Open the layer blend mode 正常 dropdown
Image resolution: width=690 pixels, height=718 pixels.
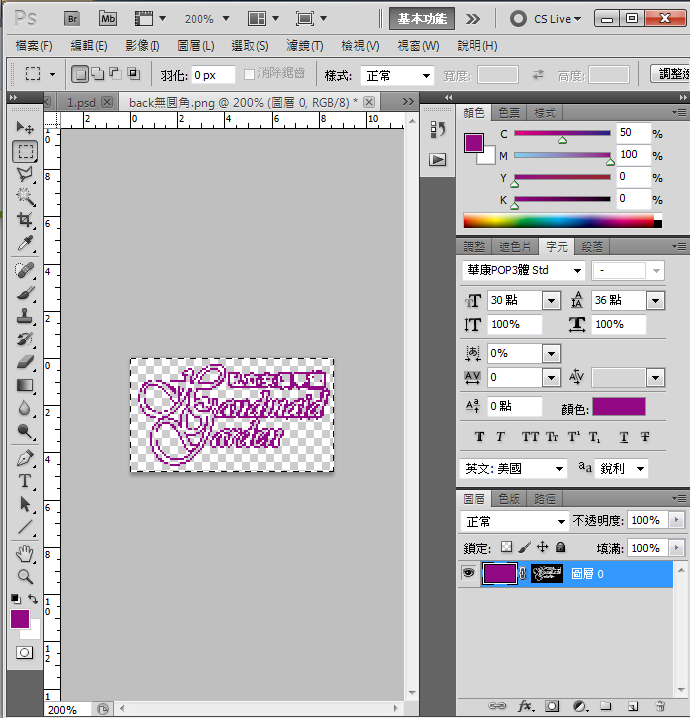click(514, 521)
